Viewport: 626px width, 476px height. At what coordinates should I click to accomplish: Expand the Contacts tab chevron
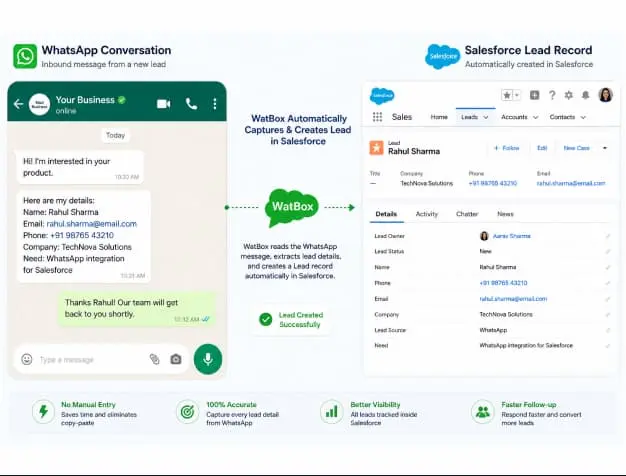point(583,117)
